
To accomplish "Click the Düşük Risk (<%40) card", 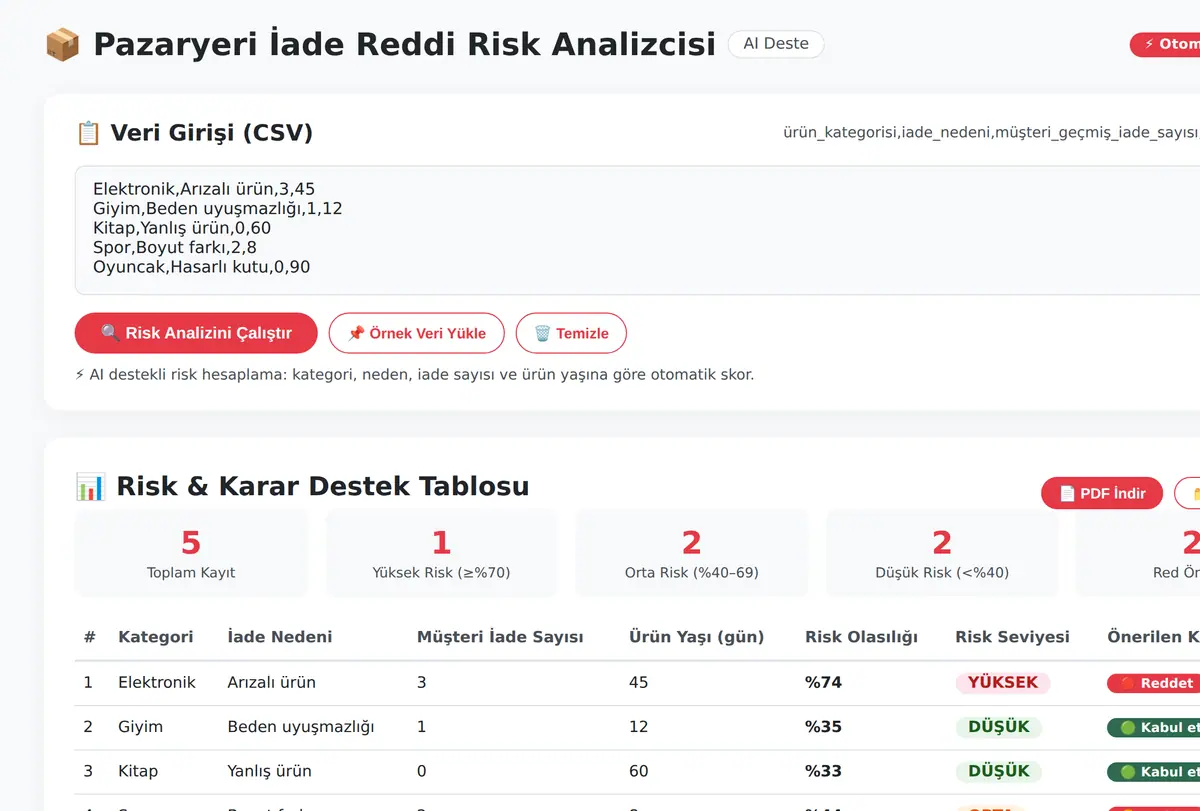I will pos(942,553).
